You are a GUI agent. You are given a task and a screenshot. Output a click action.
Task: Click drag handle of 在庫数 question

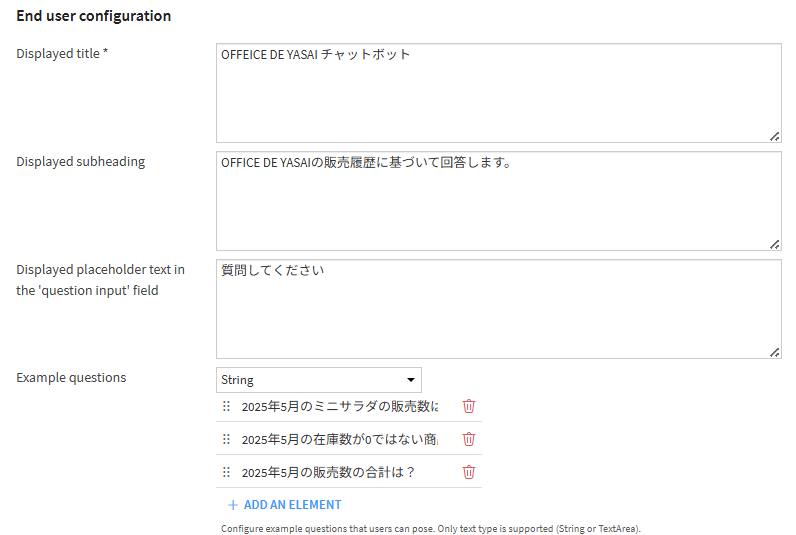coord(226,439)
